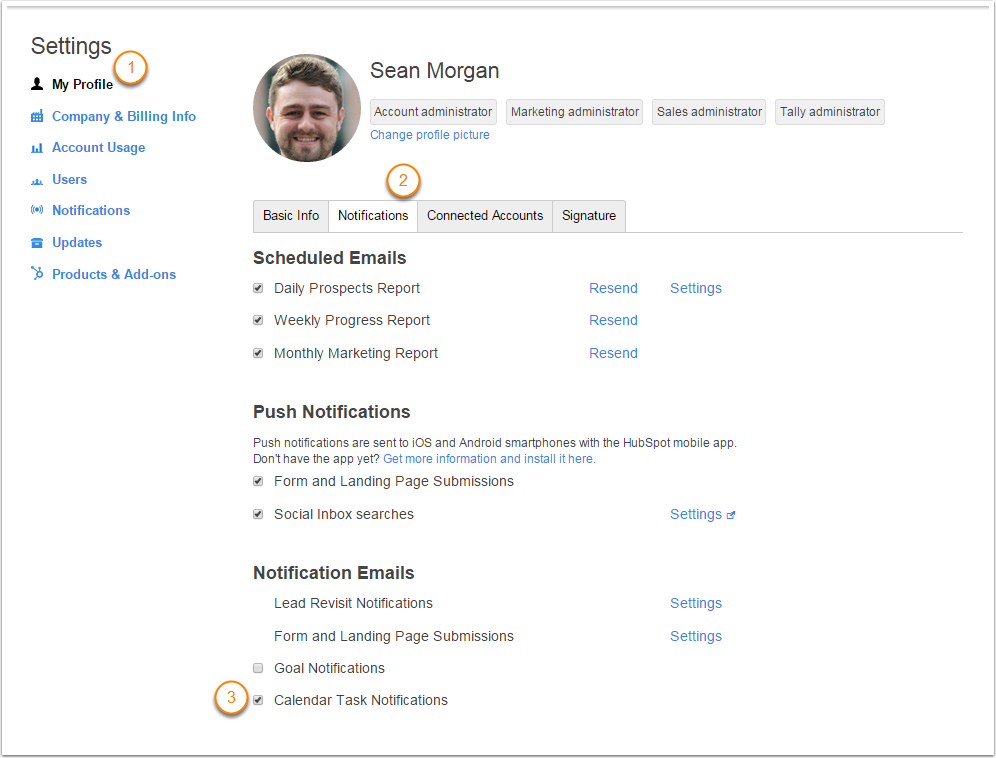
Task: Switch to the Basic Info tab
Action: [291, 216]
